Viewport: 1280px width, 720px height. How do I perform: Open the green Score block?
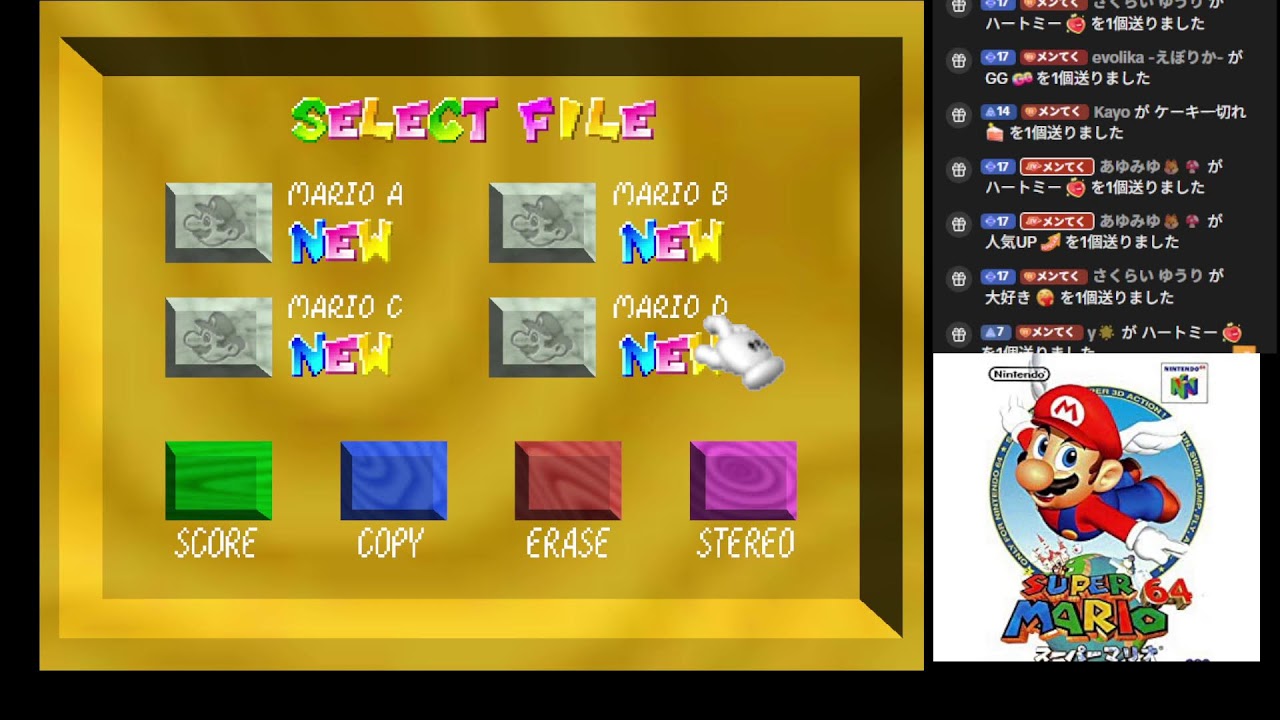(x=218, y=480)
